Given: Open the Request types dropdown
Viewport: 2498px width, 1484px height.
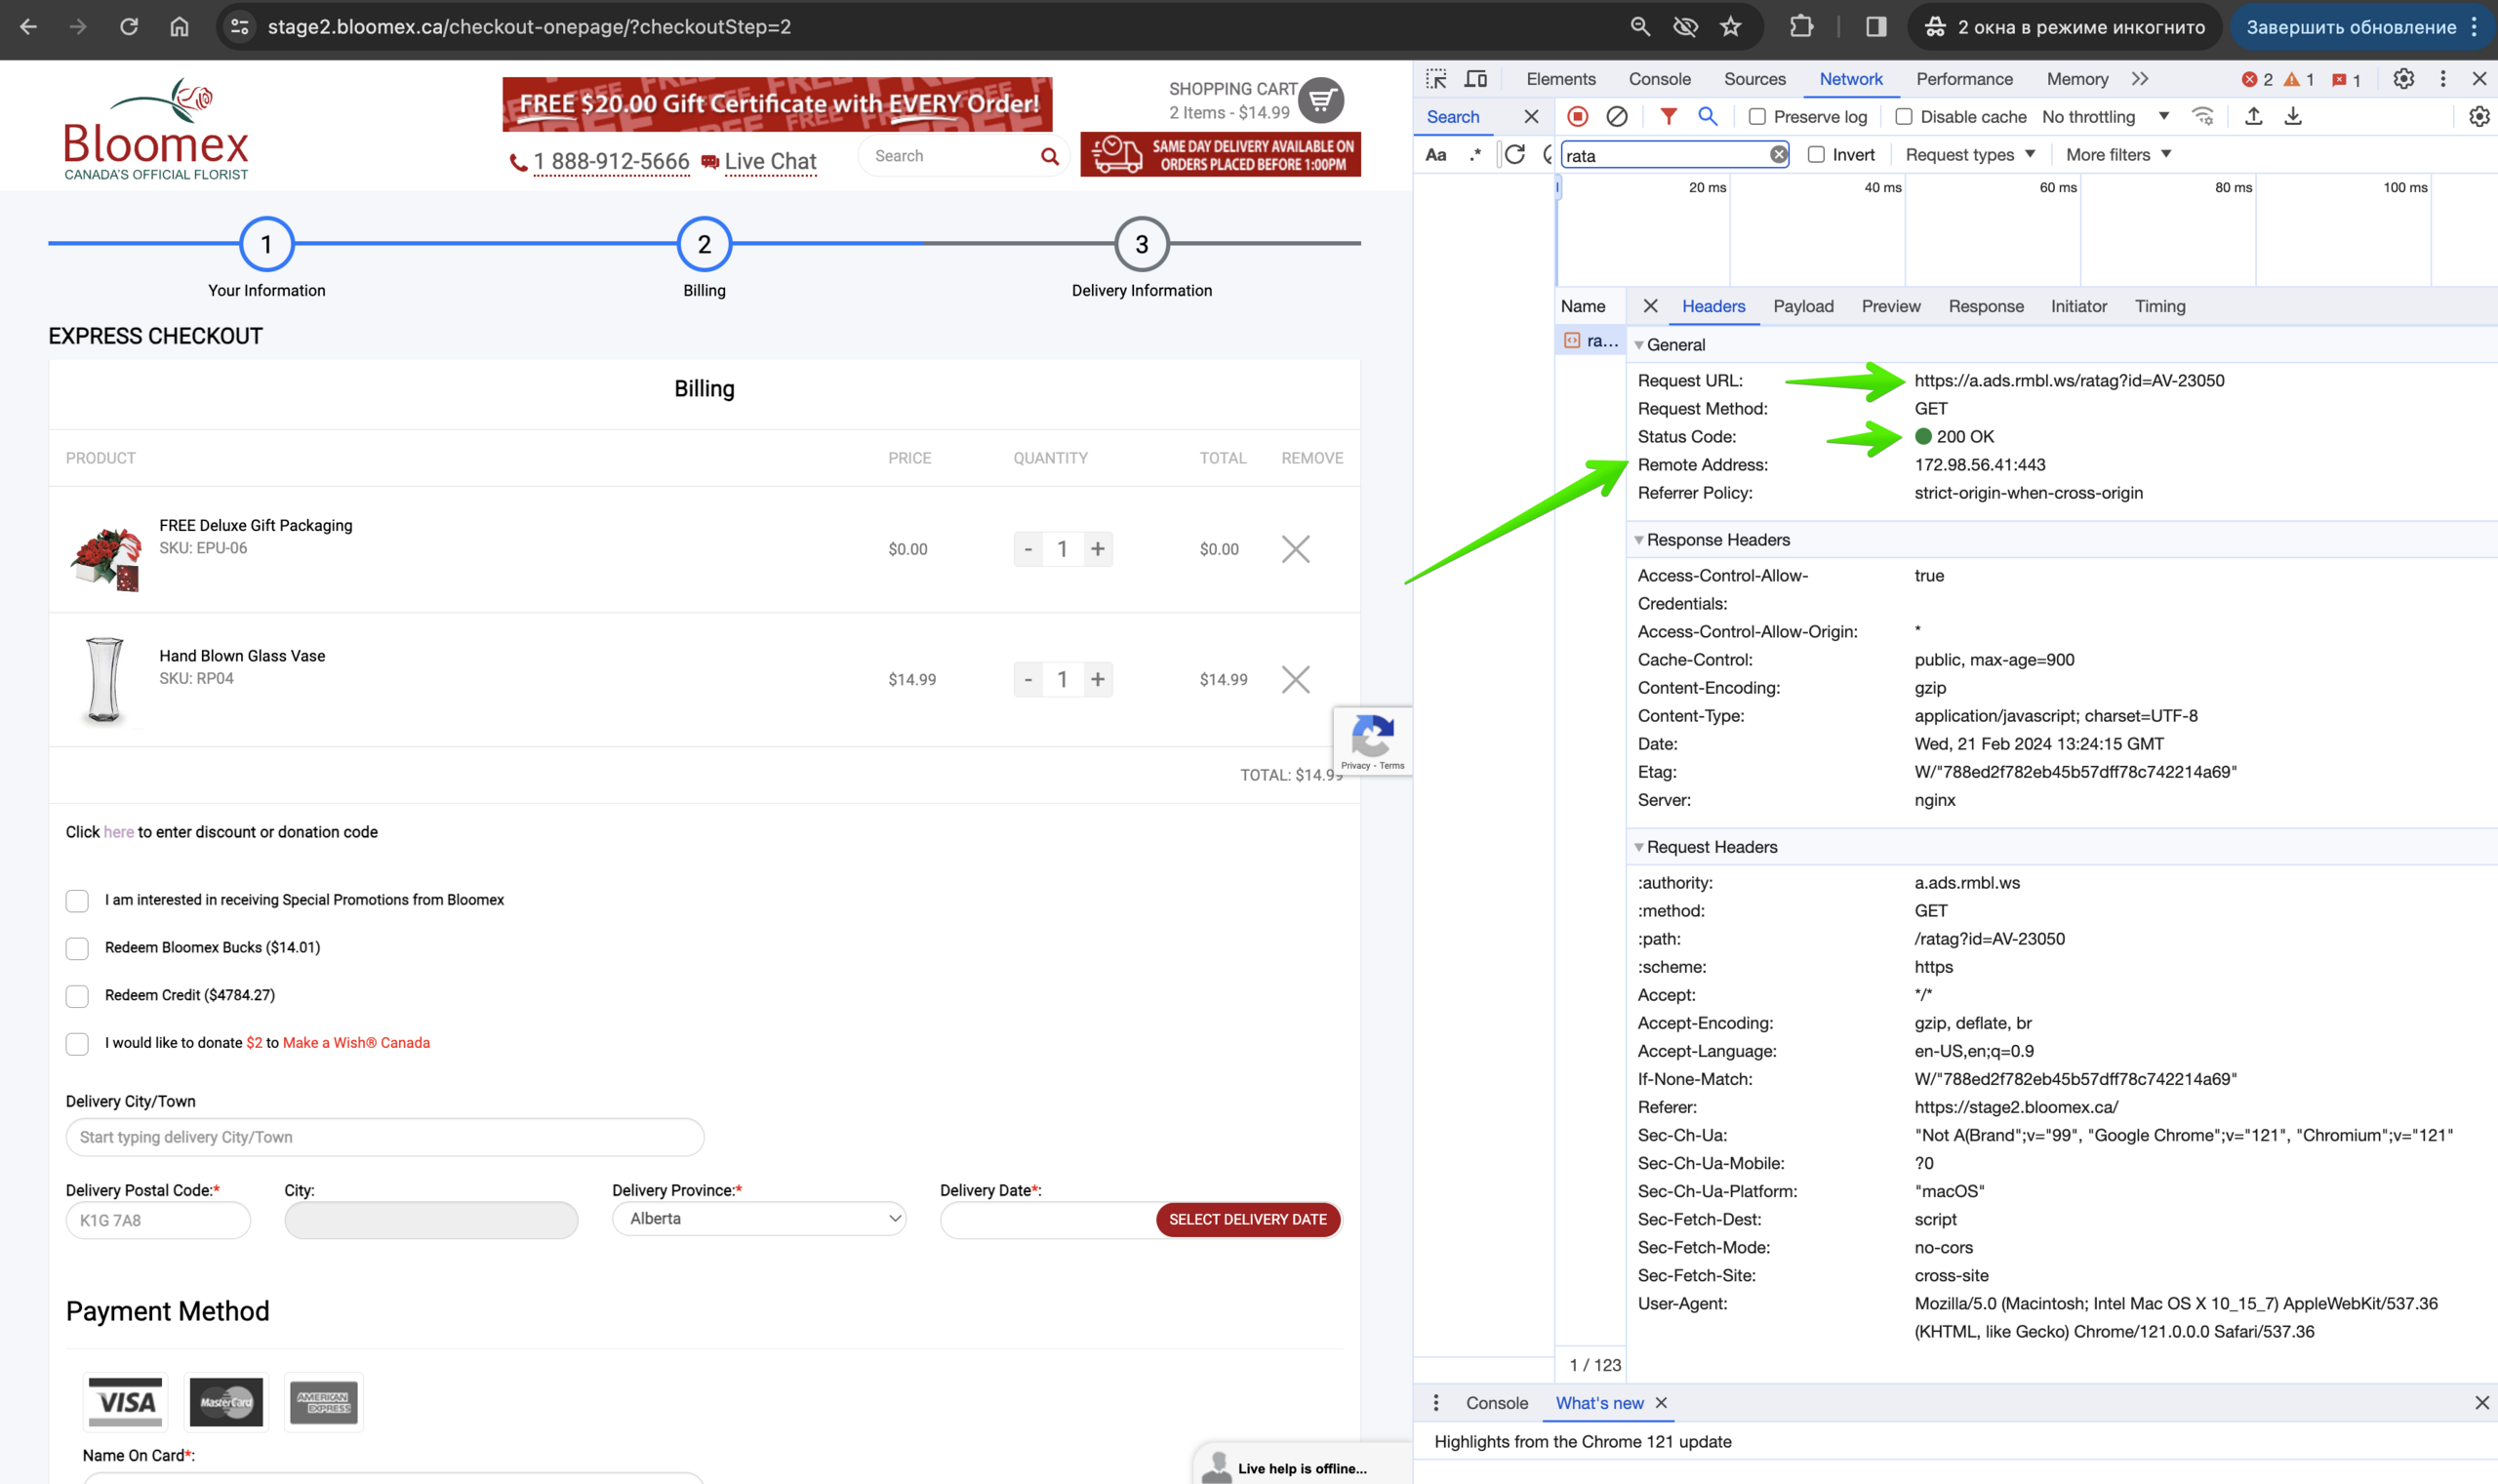Looking at the screenshot, I should (x=1970, y=155).
